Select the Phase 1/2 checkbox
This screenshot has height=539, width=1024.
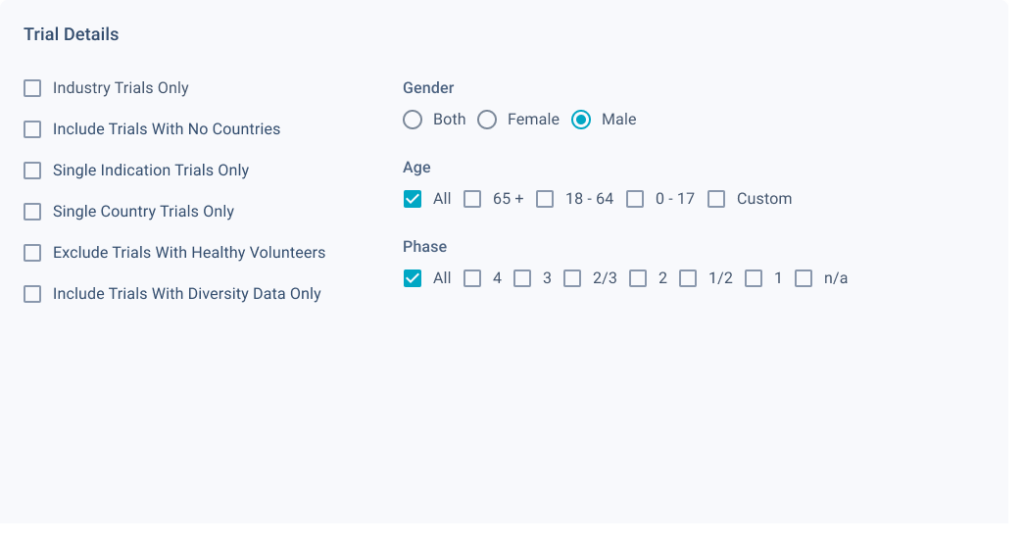(x=688, y=278)
